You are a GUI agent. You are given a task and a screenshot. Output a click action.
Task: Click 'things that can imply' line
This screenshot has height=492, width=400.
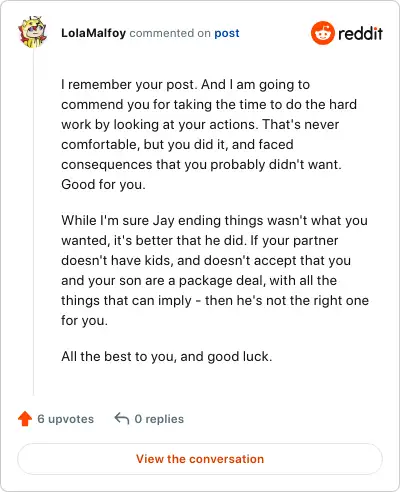pos(215,301)
